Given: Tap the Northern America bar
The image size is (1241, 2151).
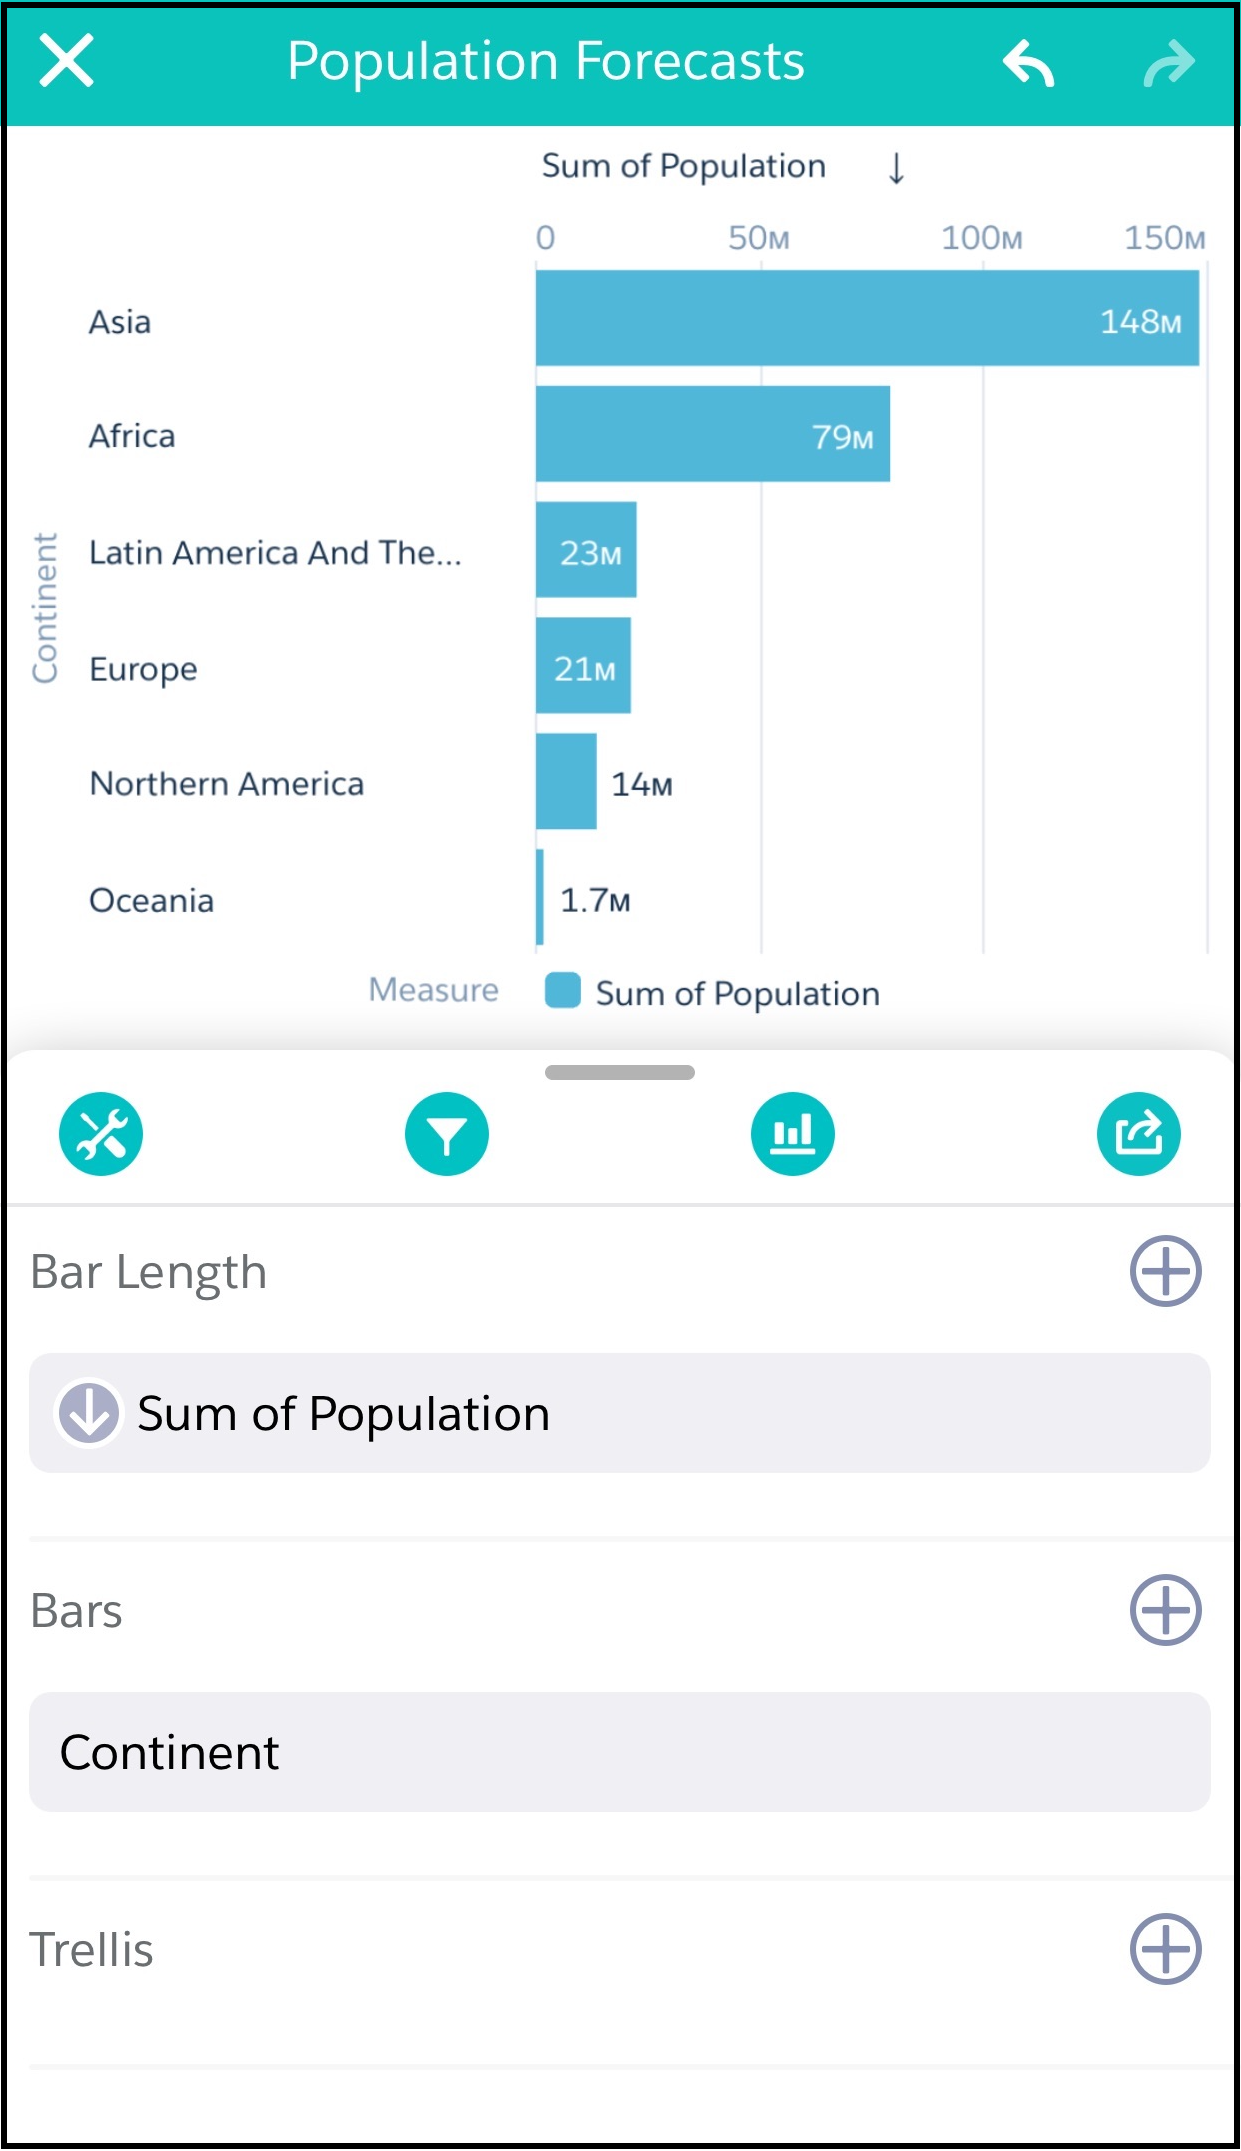Looking at the screenshot, I should point(566,782).
